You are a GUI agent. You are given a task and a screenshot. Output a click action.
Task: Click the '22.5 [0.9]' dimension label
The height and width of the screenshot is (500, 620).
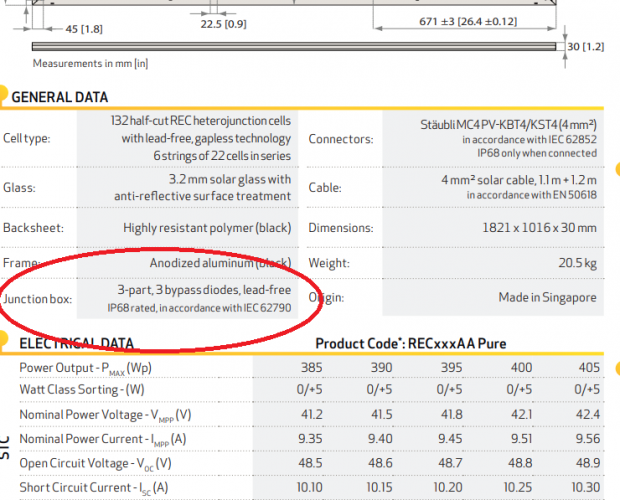(x=224, y=23)
